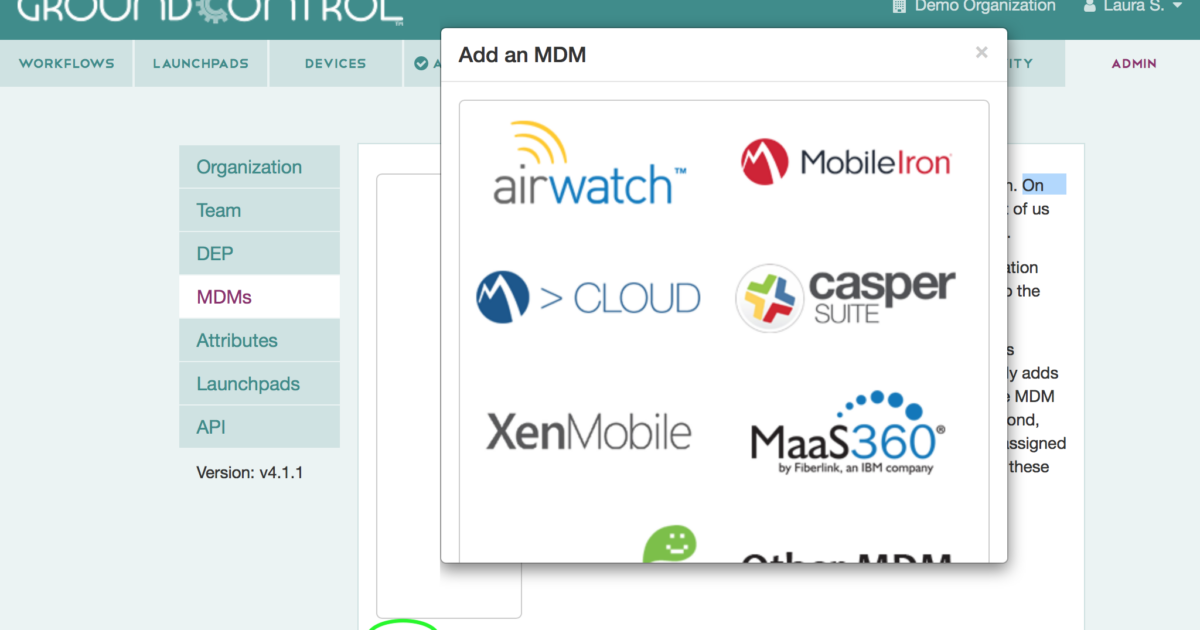Viewport: 1200px width, 630px height.
Task: Choose the MobileIron Cloud option
Action: coord(588,297)
